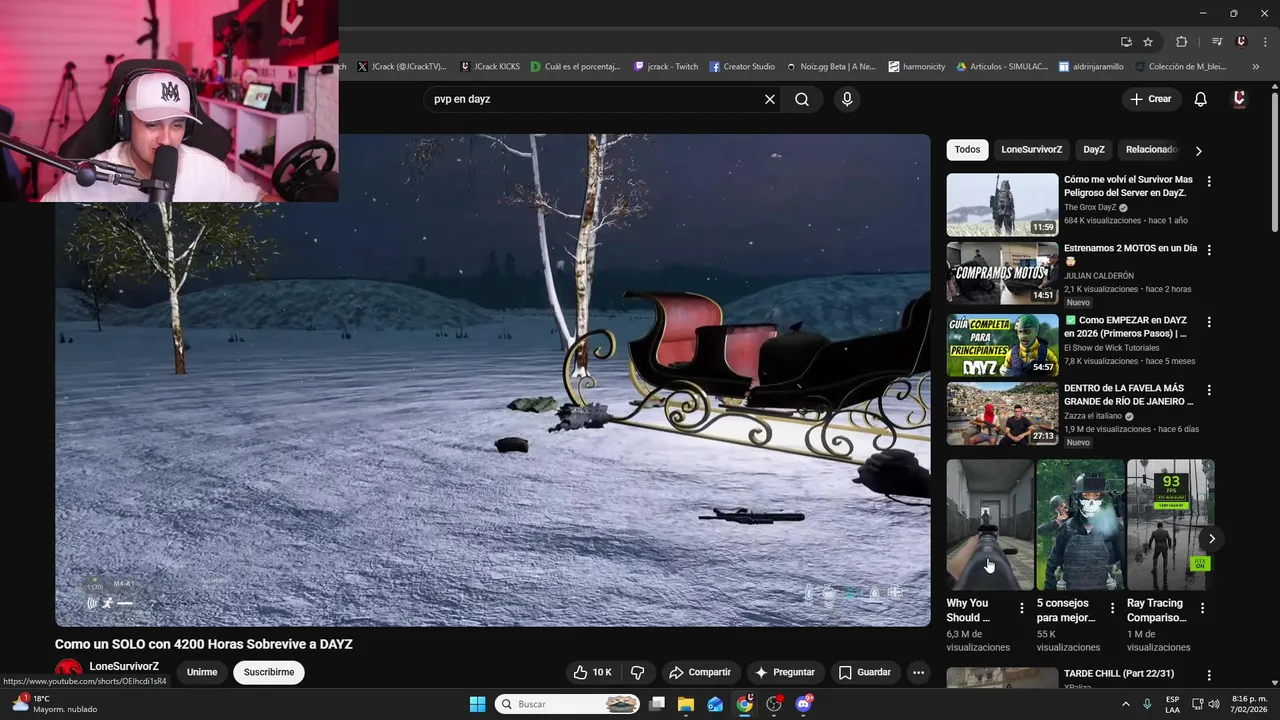This screenshot has width=1280, height=720.
Task: Save the video with Guardar
Action: pos(865,672)
